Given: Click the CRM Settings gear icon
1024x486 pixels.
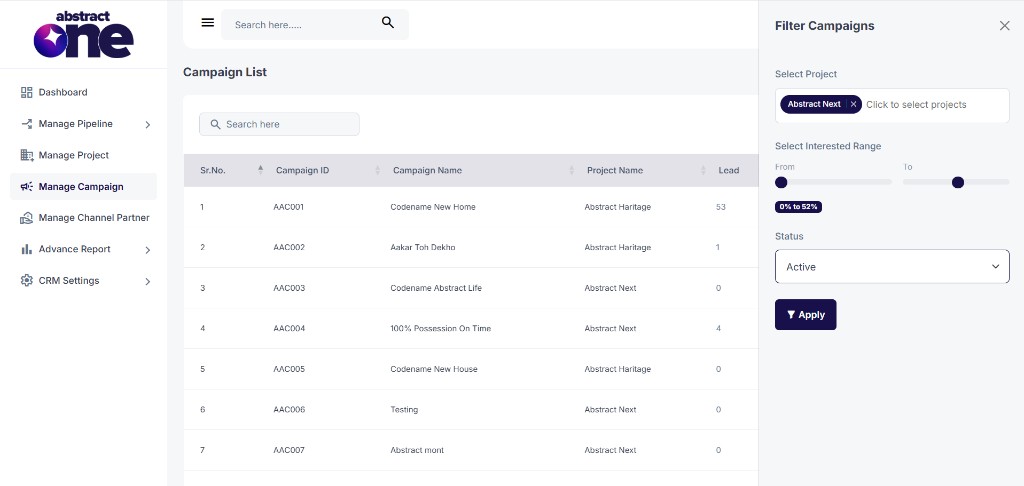Looking at the screenshot, I should click(27, 280).
